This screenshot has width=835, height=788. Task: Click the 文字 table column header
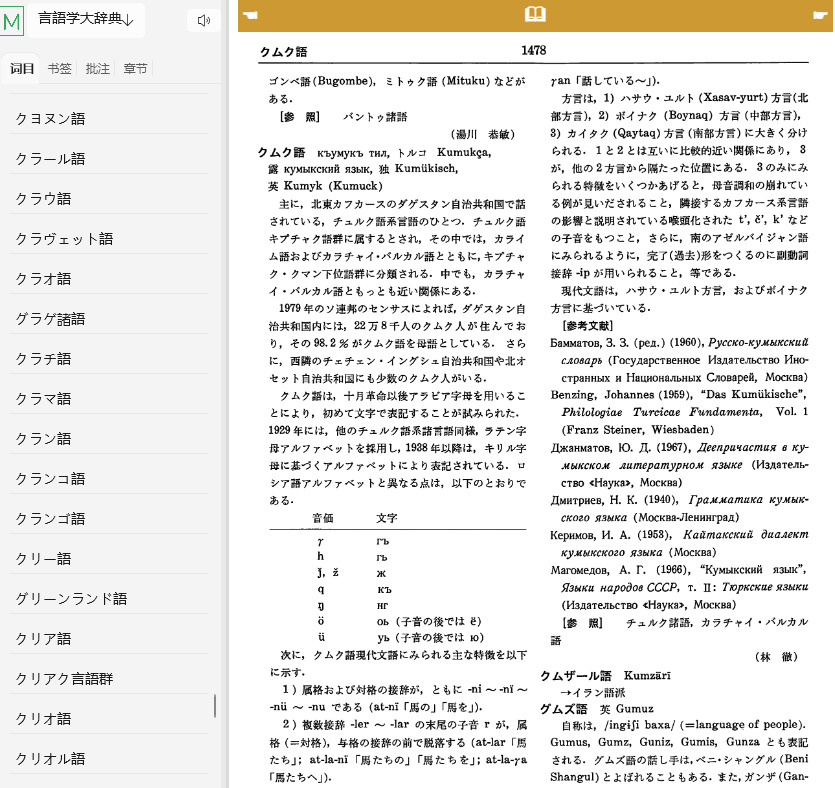tap(387, 518)
